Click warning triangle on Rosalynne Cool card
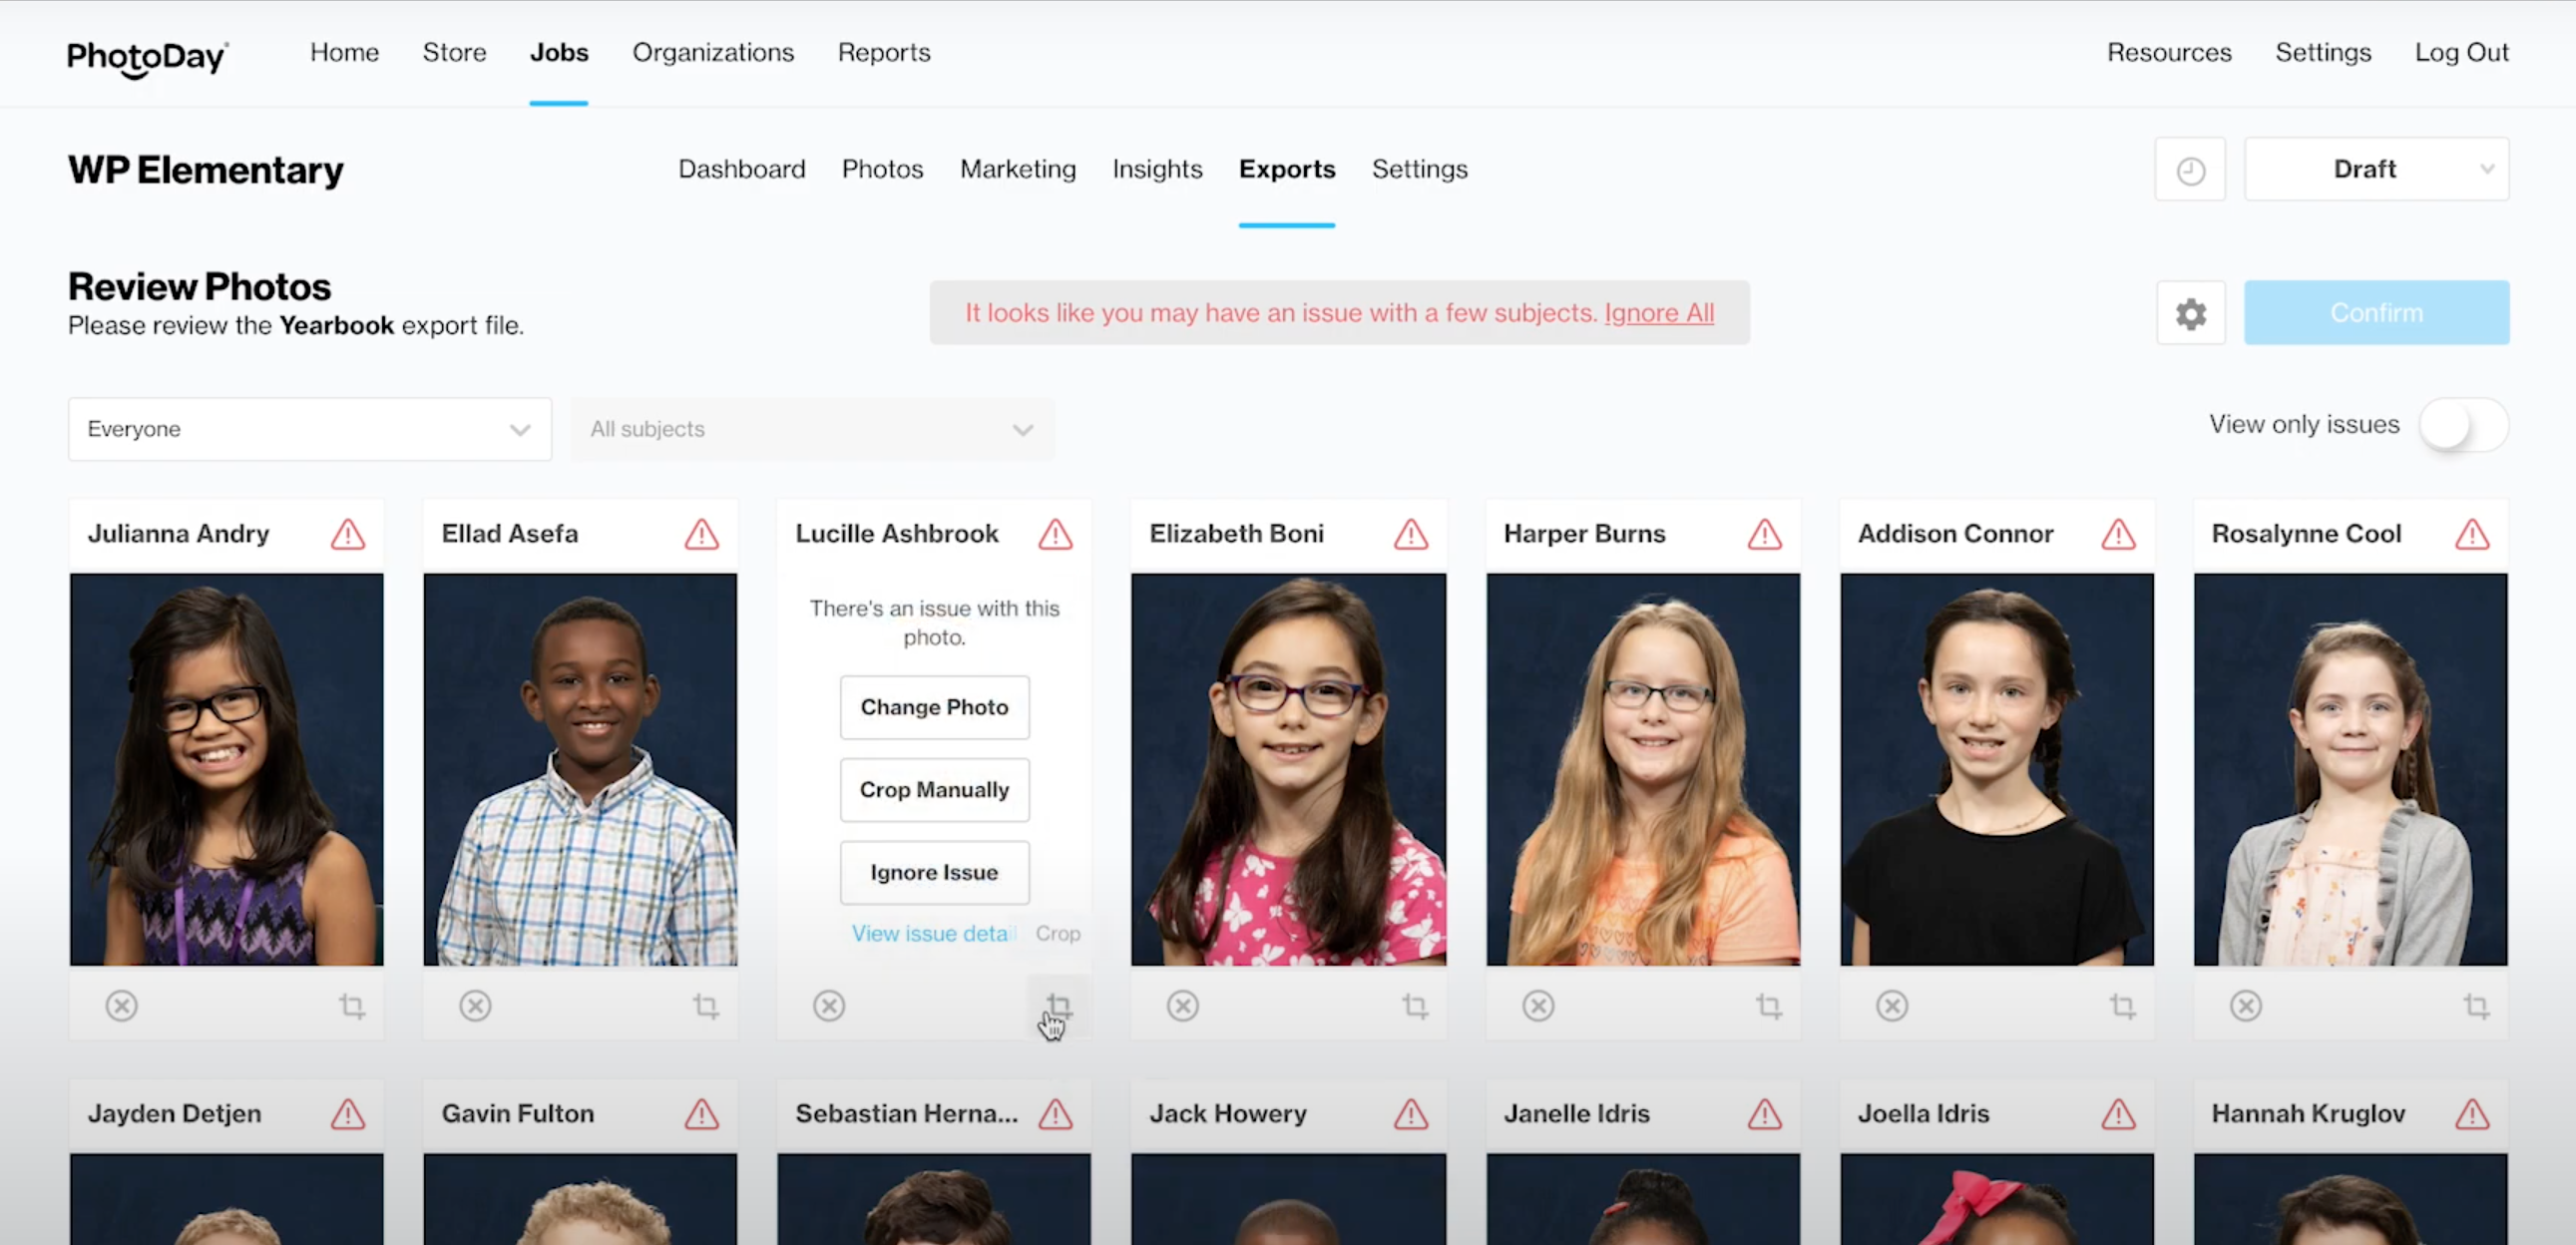The height and width of the screenshot is (1245, 2576). 2472,534
